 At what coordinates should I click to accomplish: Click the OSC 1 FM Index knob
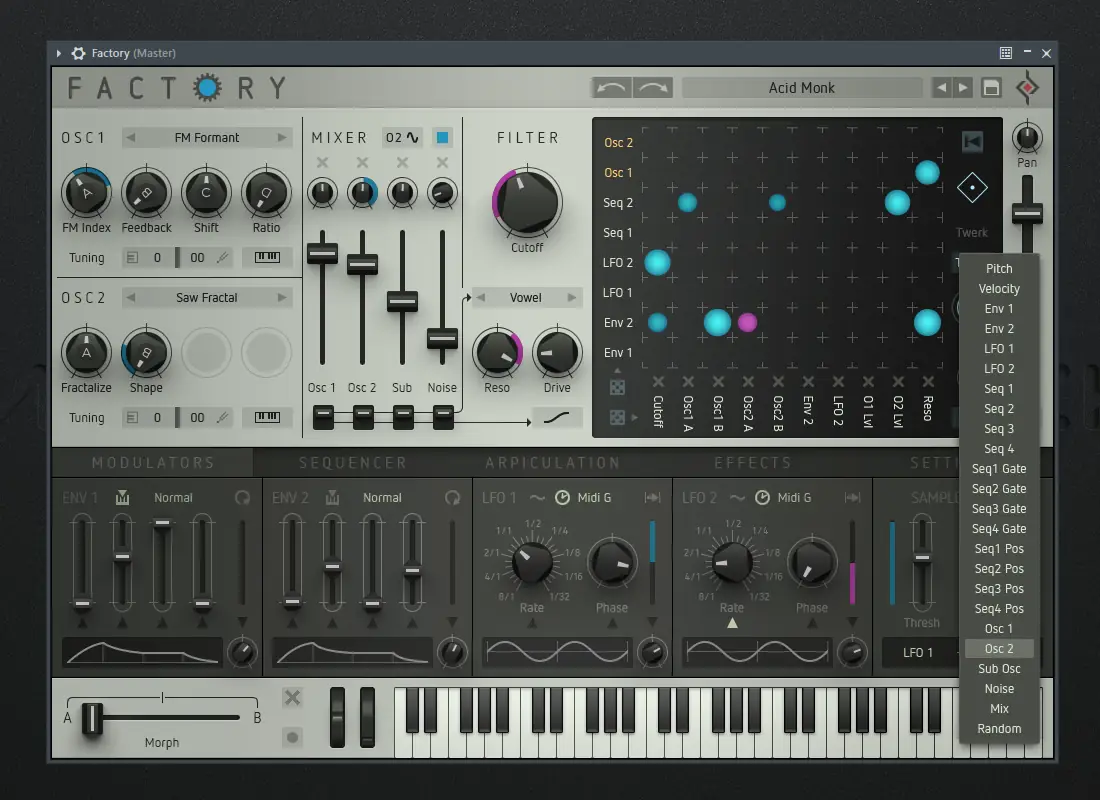coord(86,192)
